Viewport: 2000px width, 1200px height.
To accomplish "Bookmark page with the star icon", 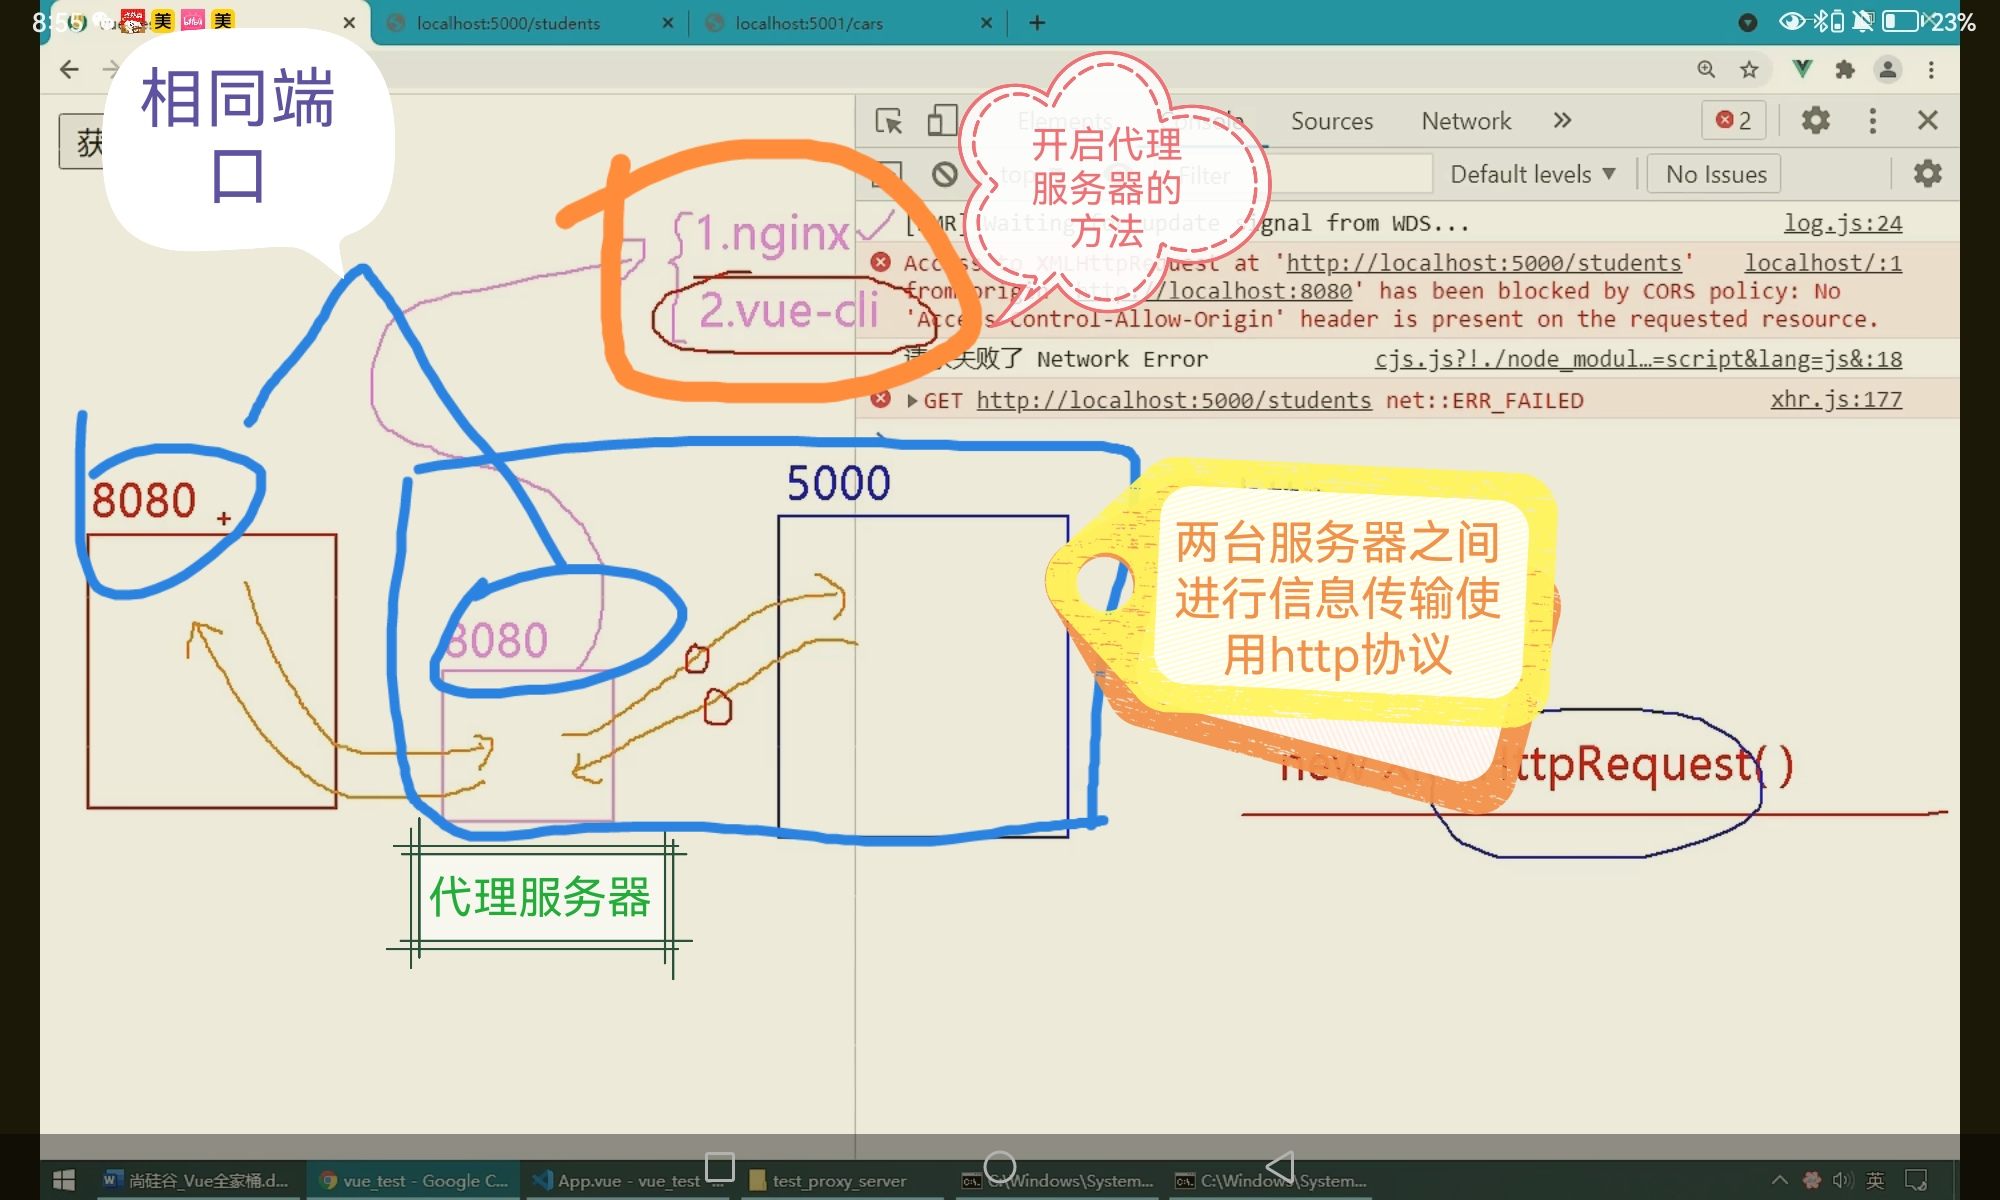I will click(x=1749, y=69).
